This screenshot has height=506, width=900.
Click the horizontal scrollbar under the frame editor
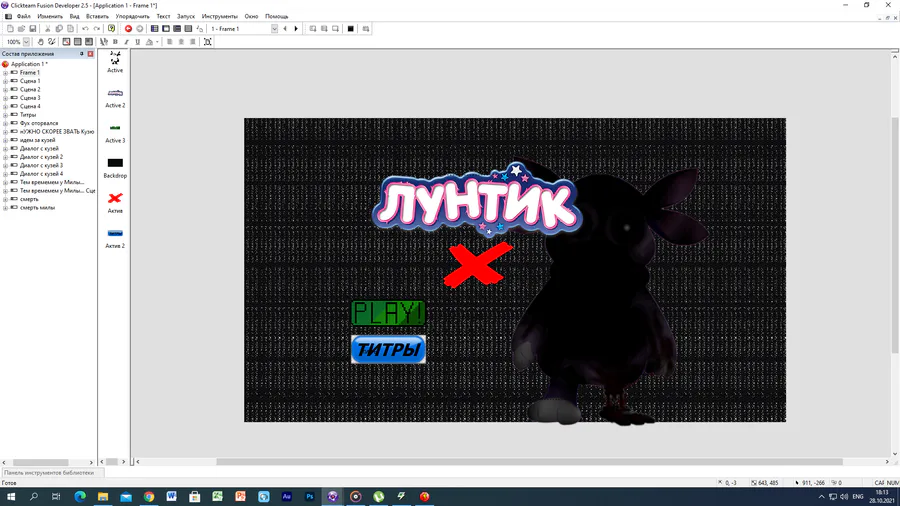(529, 461)
